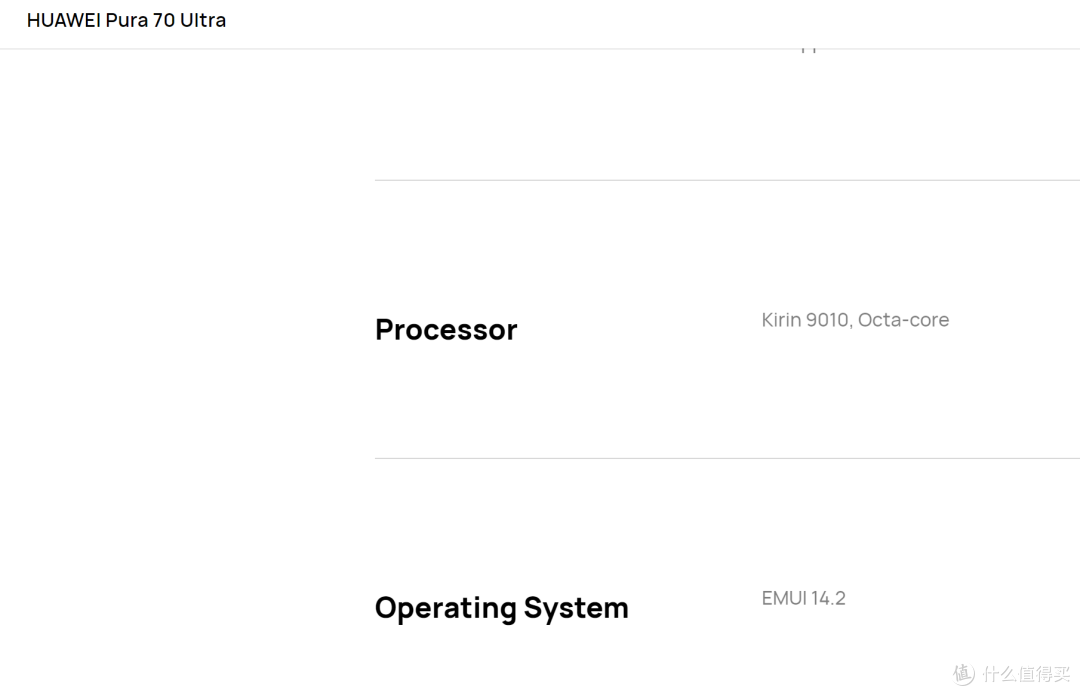Click the word Ultra in the header
Image resolution: width=1080 pixels, height=696 pixels.
(x=202, y=21)
